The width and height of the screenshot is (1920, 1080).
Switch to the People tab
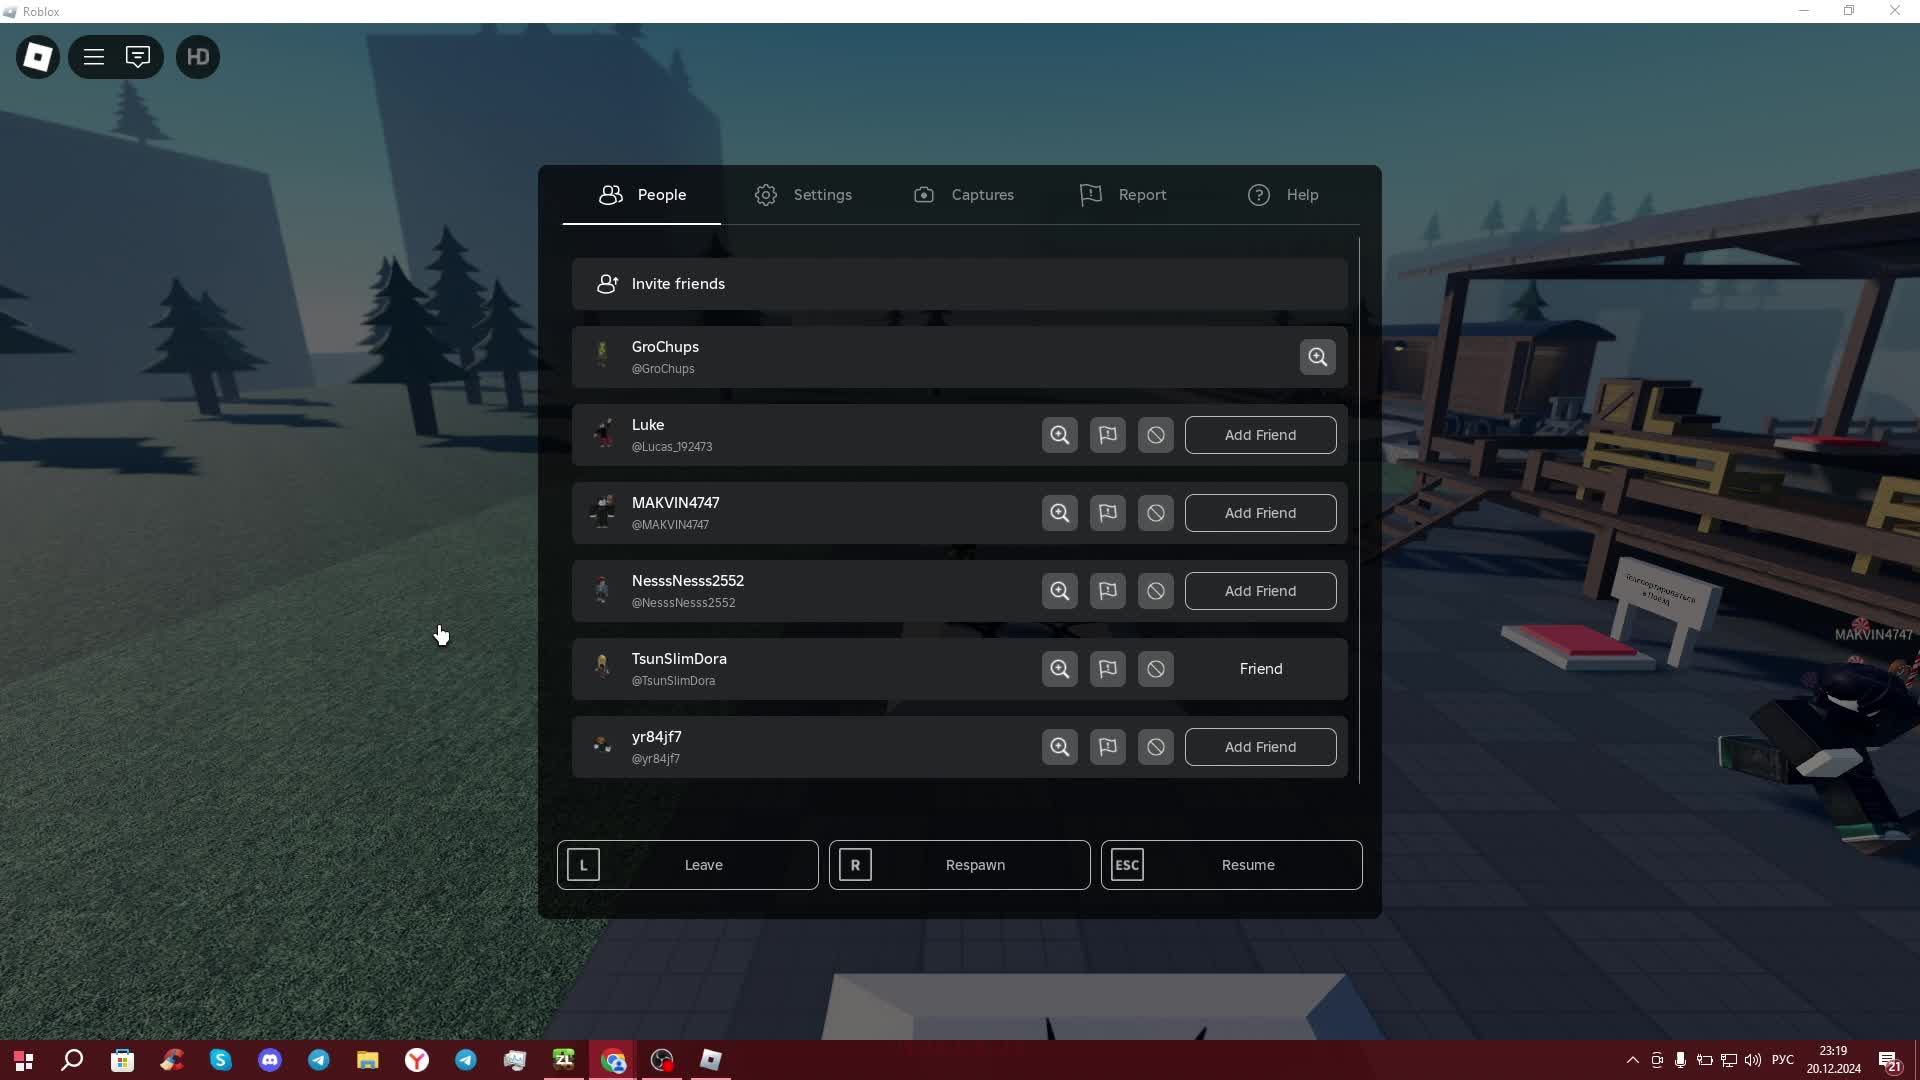(642, 195)
